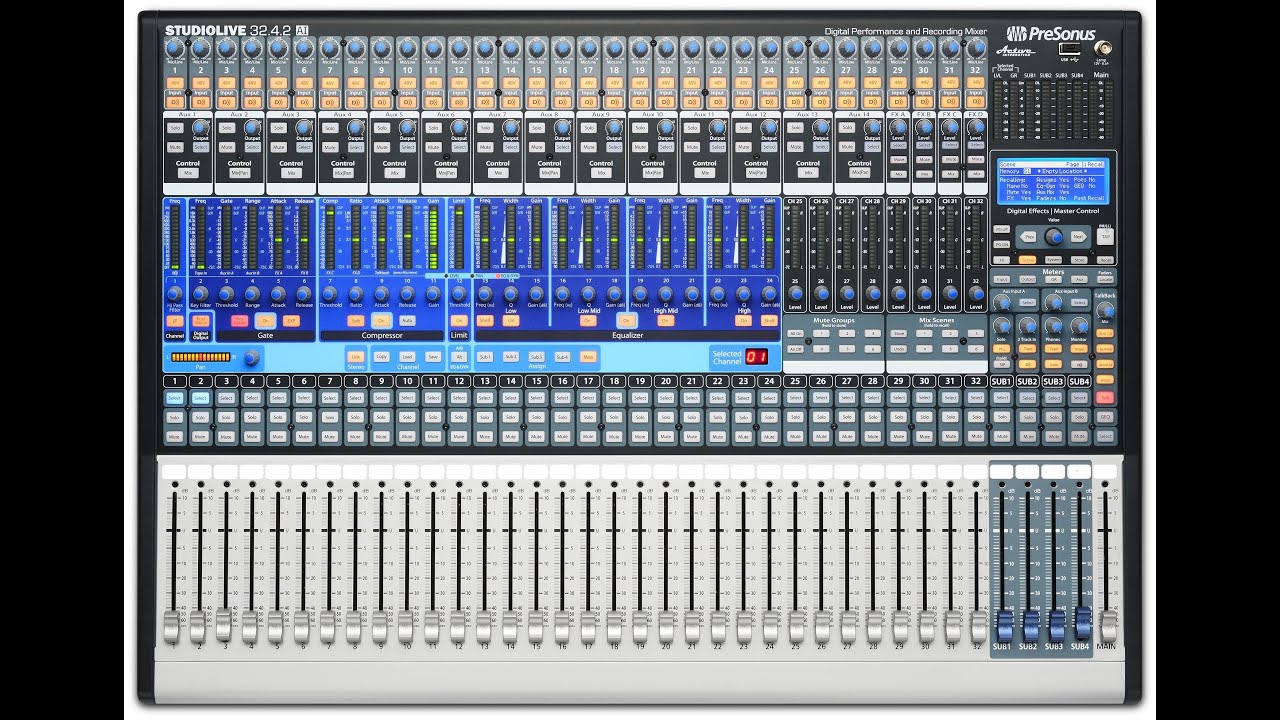Click the Value encoder in Master Control

click(x=1054, y=237)
